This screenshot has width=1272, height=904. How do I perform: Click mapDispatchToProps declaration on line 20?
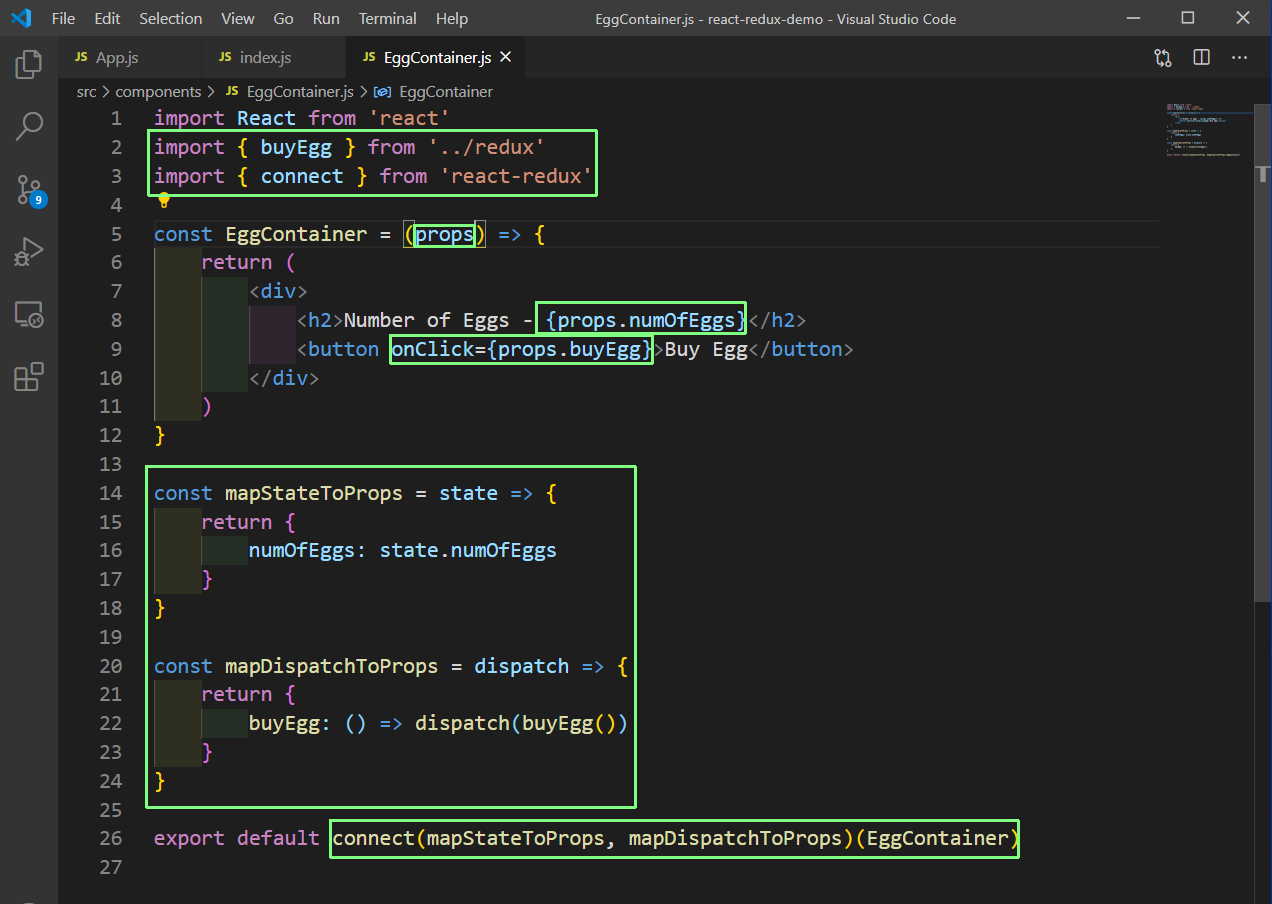(x=331, y=666)
